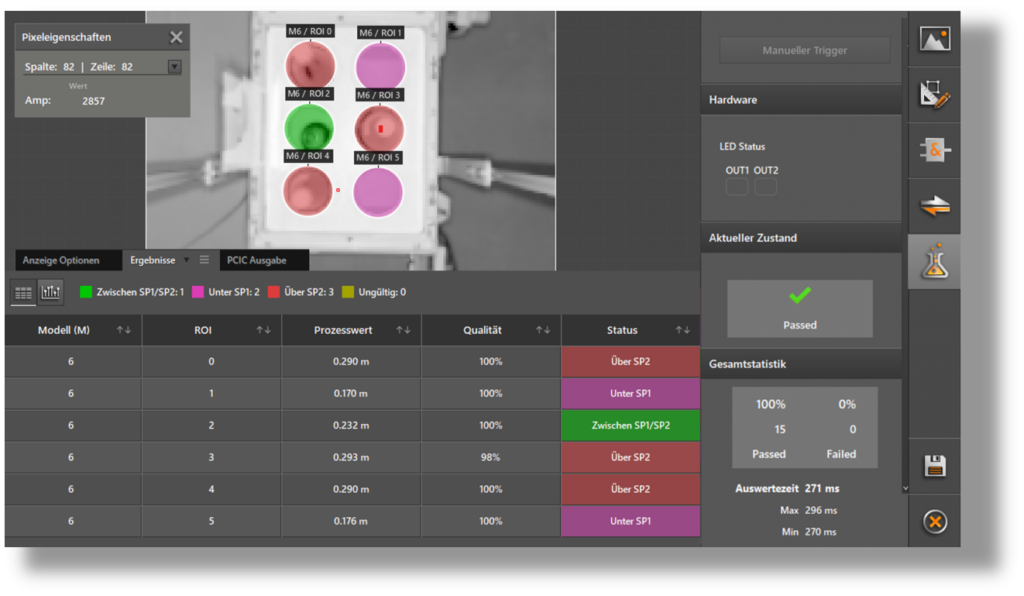Open the image view from the sidebar
Image resolution: width=1024 pixels, height=596 pixels.
coord(934,39)
